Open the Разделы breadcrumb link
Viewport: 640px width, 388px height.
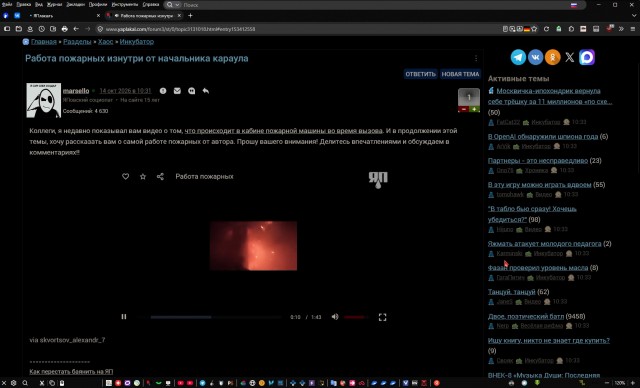pyautogui.click(x=77, y=42)
